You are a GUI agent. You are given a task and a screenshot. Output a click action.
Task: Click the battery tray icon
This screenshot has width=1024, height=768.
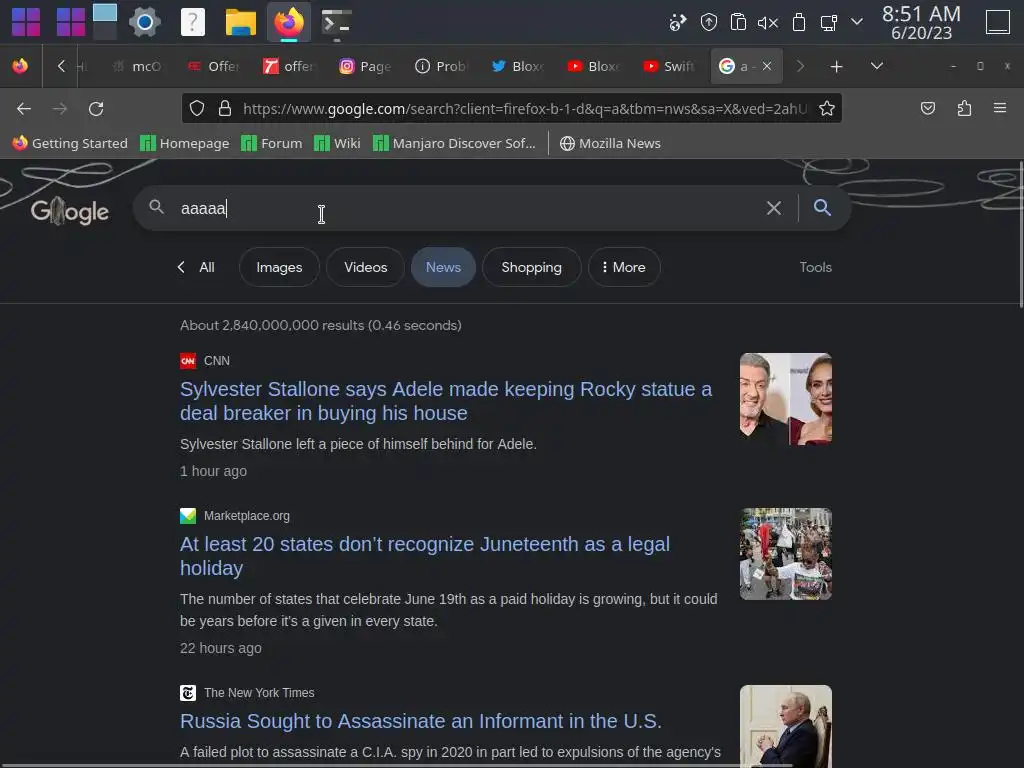pos(798,23)
